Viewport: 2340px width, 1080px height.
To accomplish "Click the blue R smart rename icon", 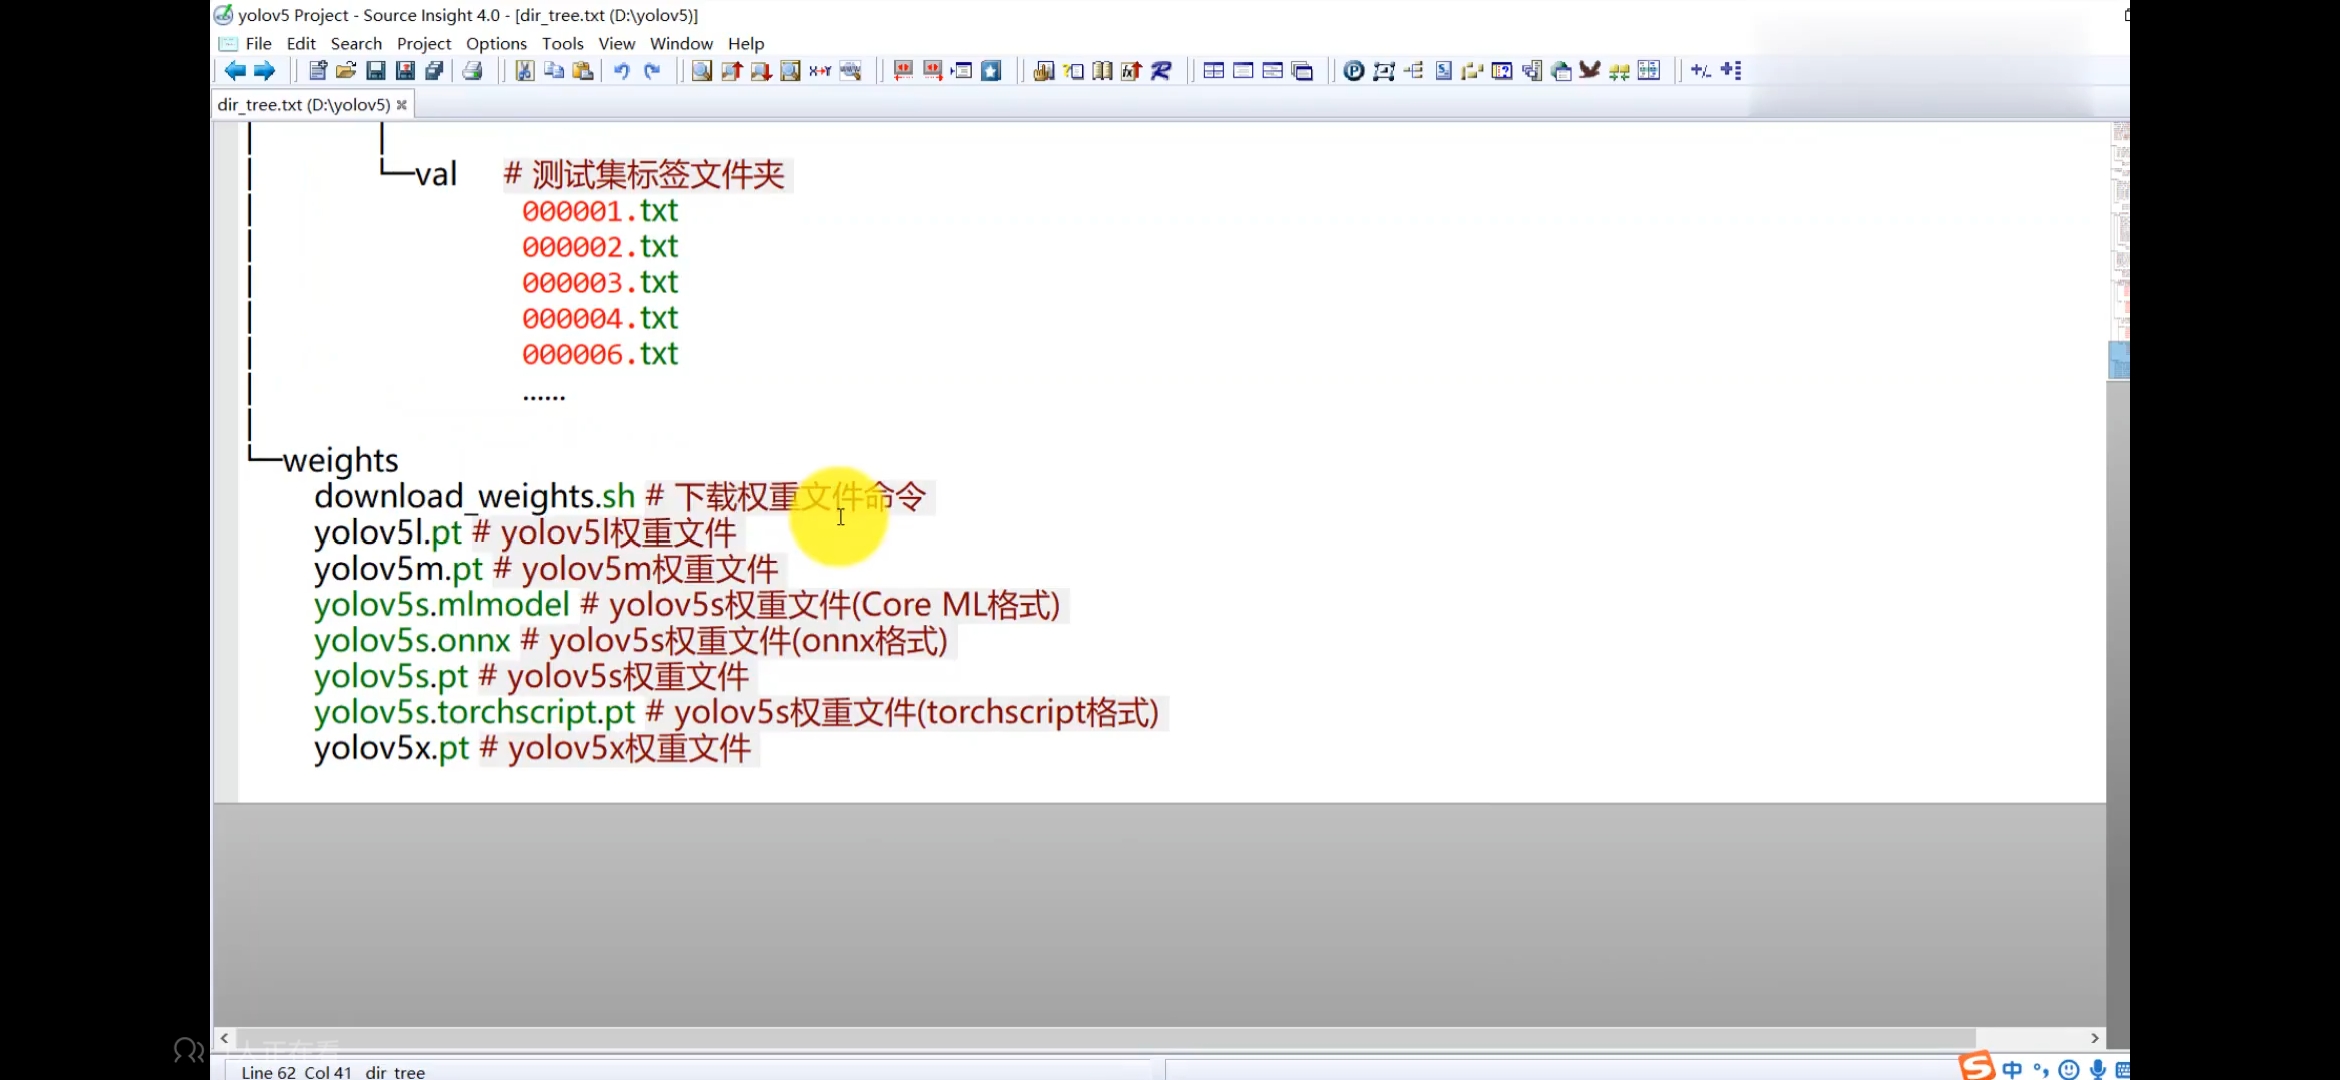I will point(1161,70).
